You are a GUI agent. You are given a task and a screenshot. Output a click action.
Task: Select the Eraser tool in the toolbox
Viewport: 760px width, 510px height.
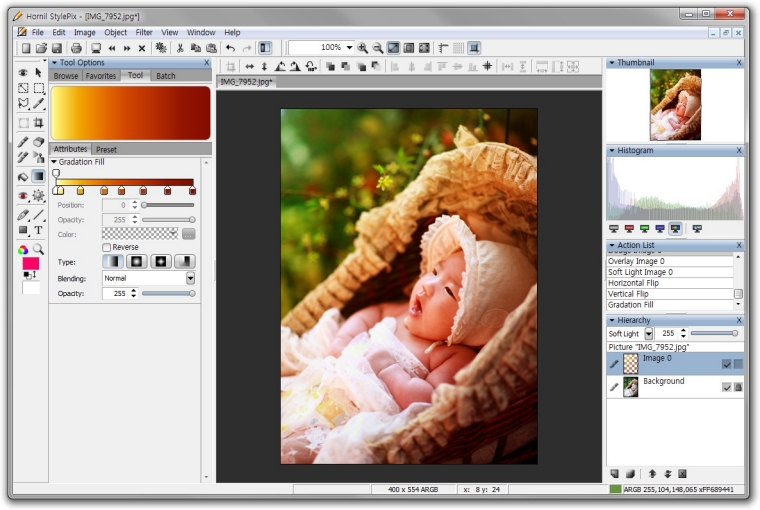[x=38, y=142]
